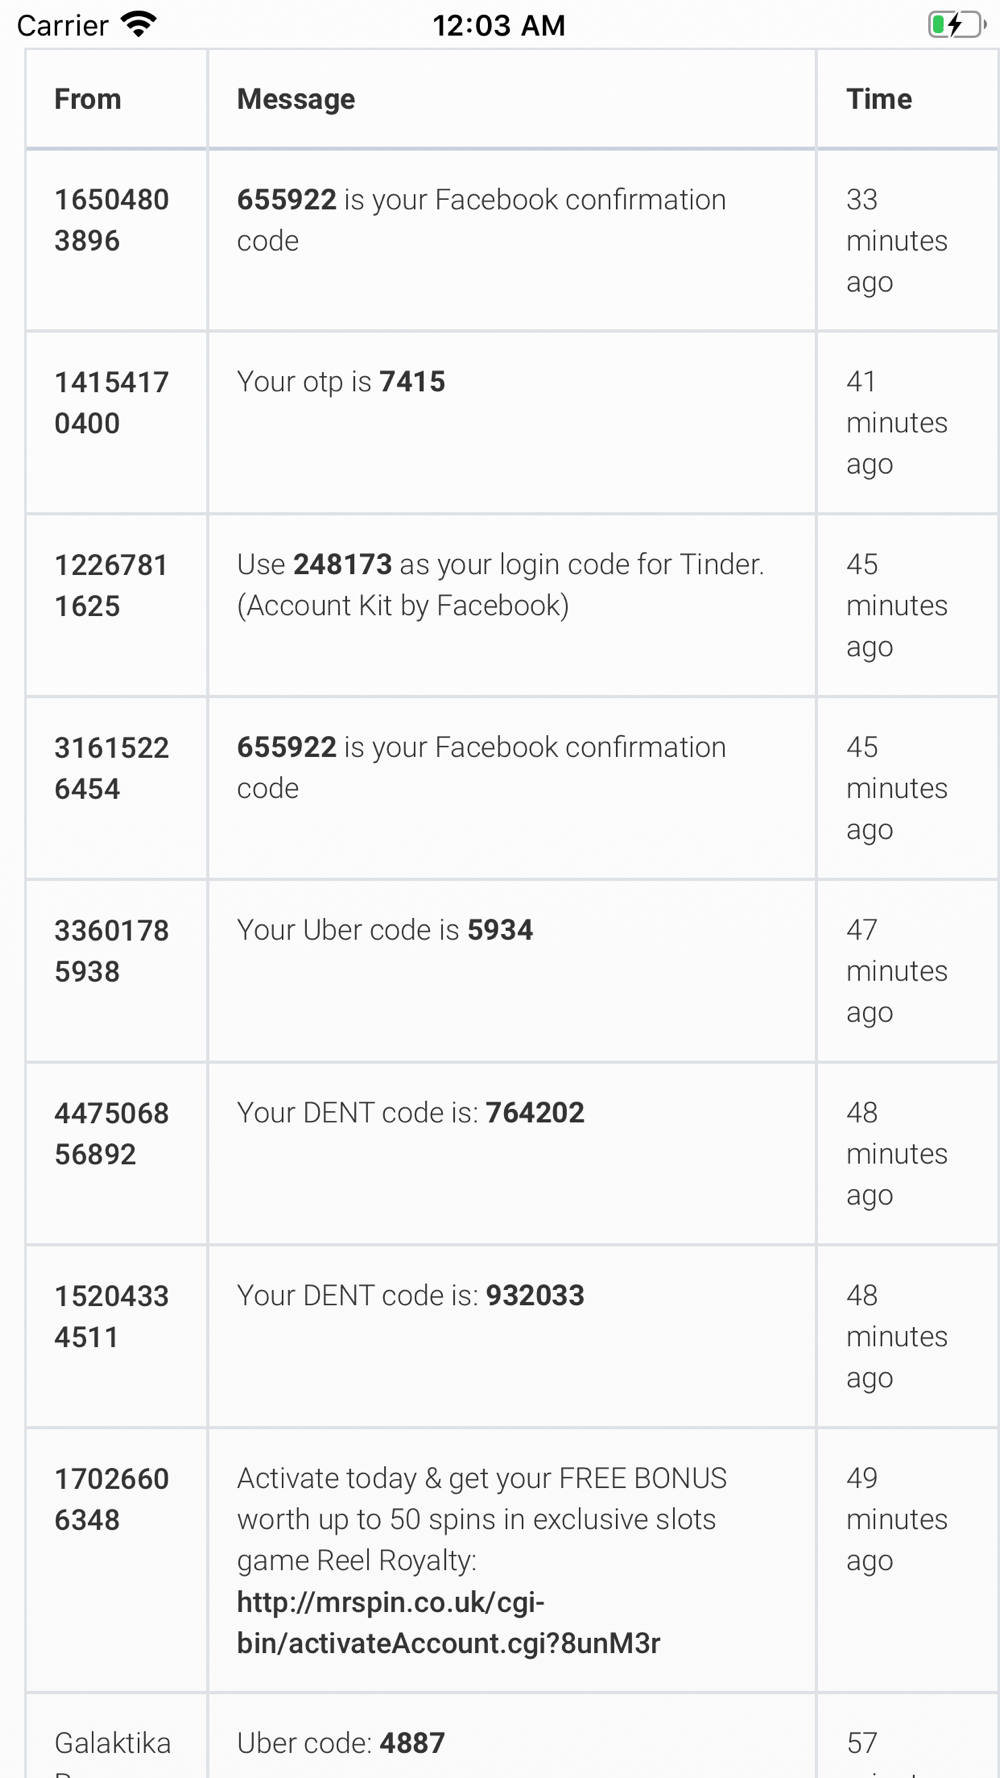Open the mrspin.co.uk activation link
Image resolution: width=1000 pixels, height=1778 pixels.
coord(448,1622)
